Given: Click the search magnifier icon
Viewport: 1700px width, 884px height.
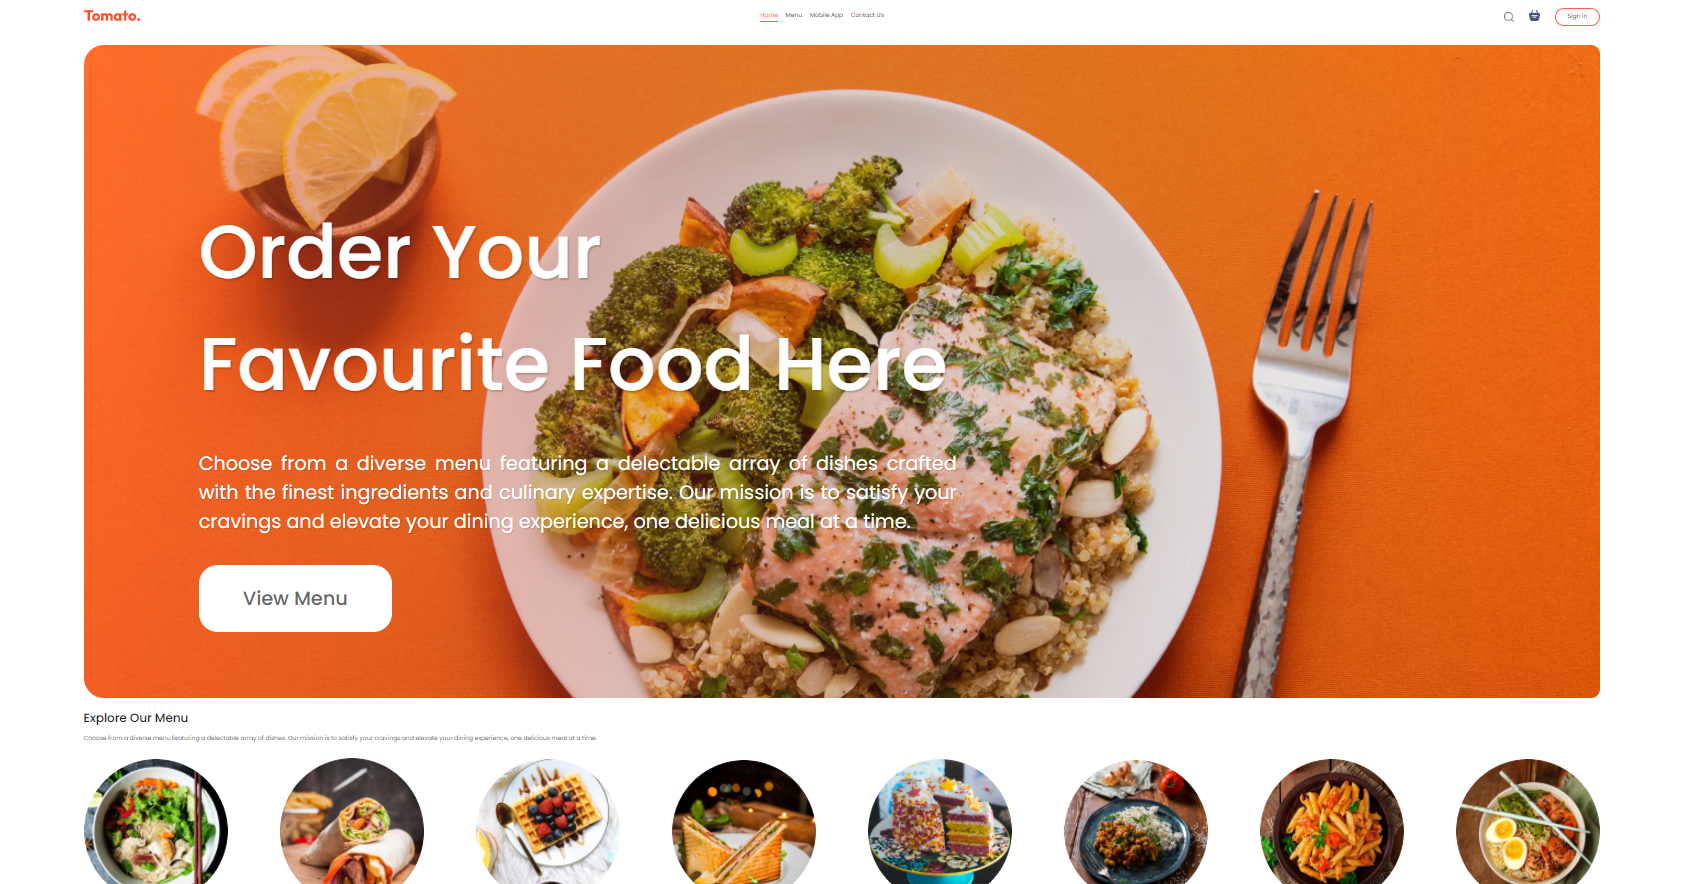Looking at the screenshot, I should coord(1508,17).
